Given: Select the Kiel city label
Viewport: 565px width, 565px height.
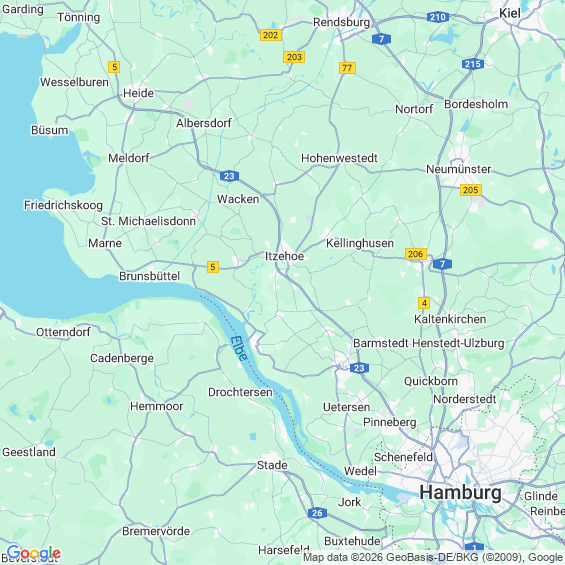Looking at the screenshot, I should point(510,13).
